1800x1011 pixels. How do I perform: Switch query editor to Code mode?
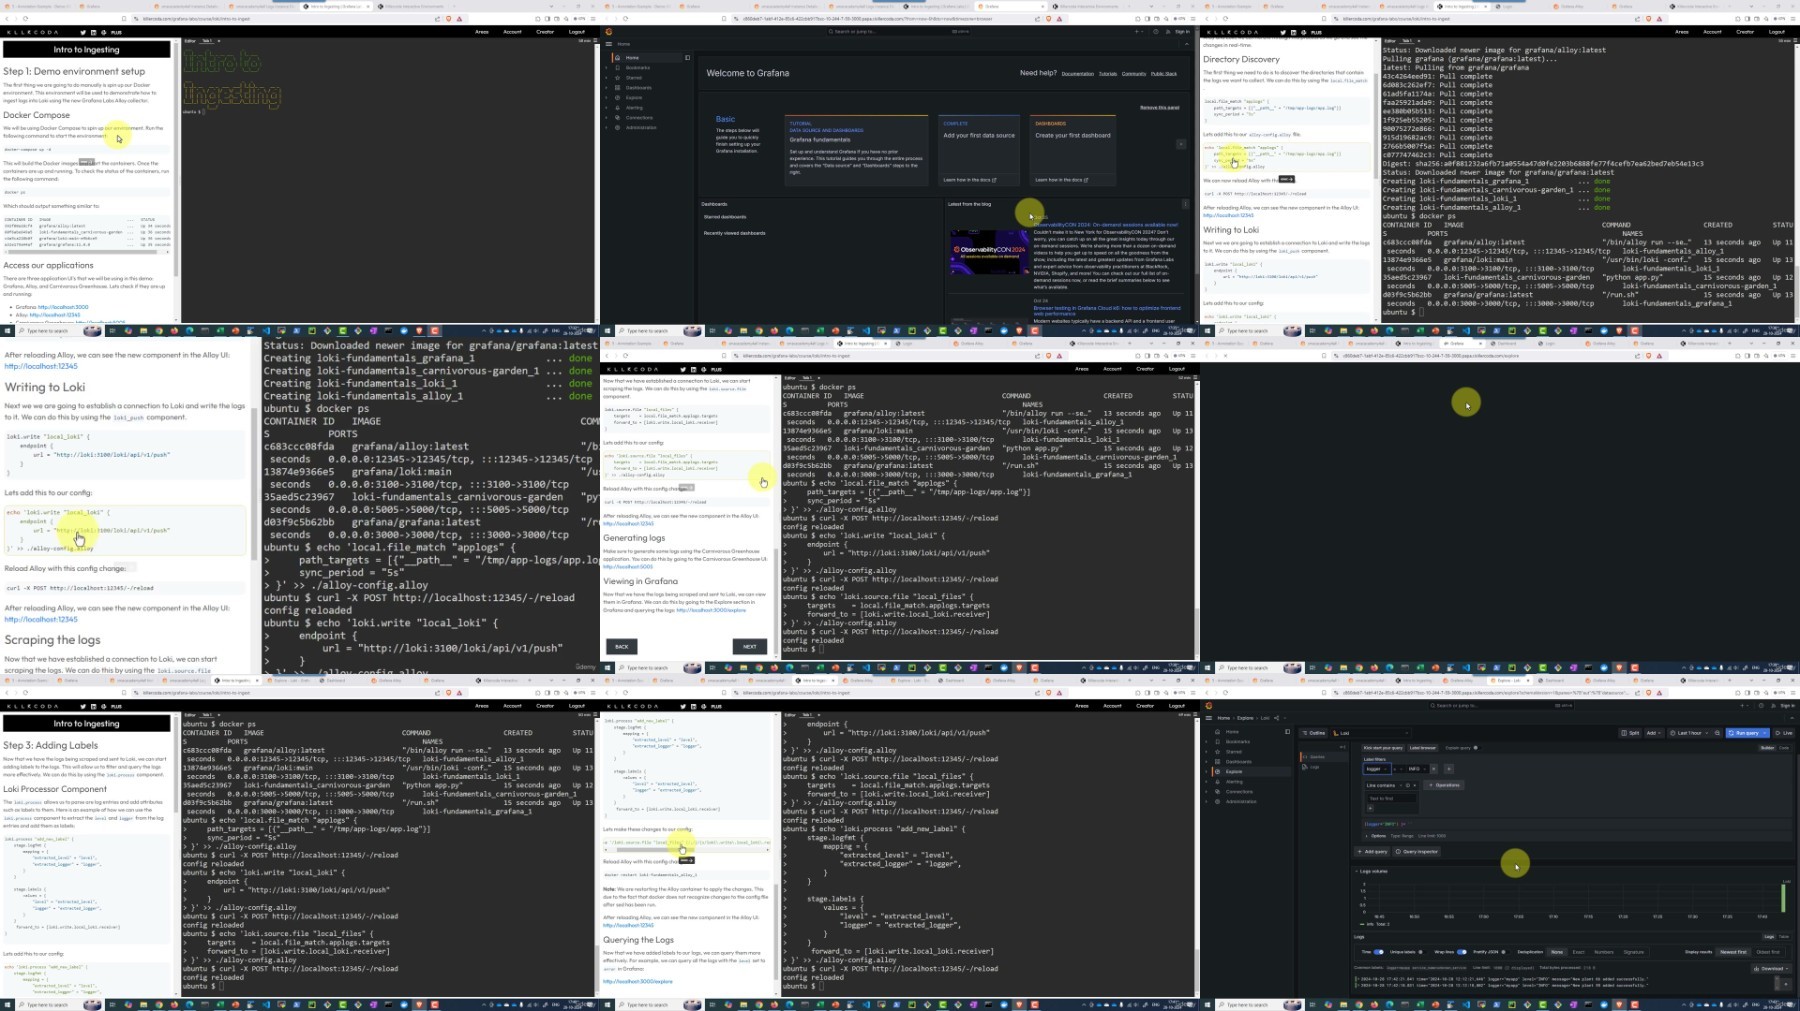(x=1785, y=748)
